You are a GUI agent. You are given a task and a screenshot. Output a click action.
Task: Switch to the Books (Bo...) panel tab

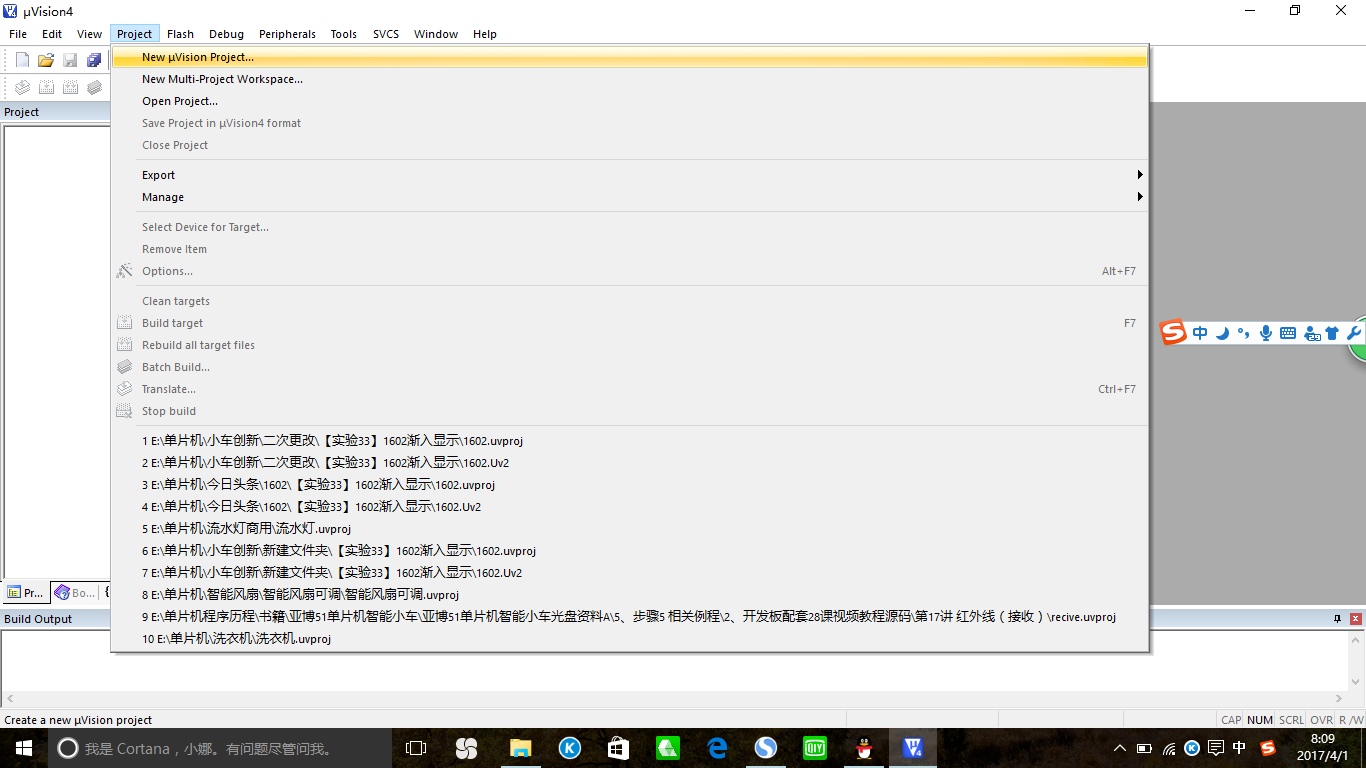75,593
